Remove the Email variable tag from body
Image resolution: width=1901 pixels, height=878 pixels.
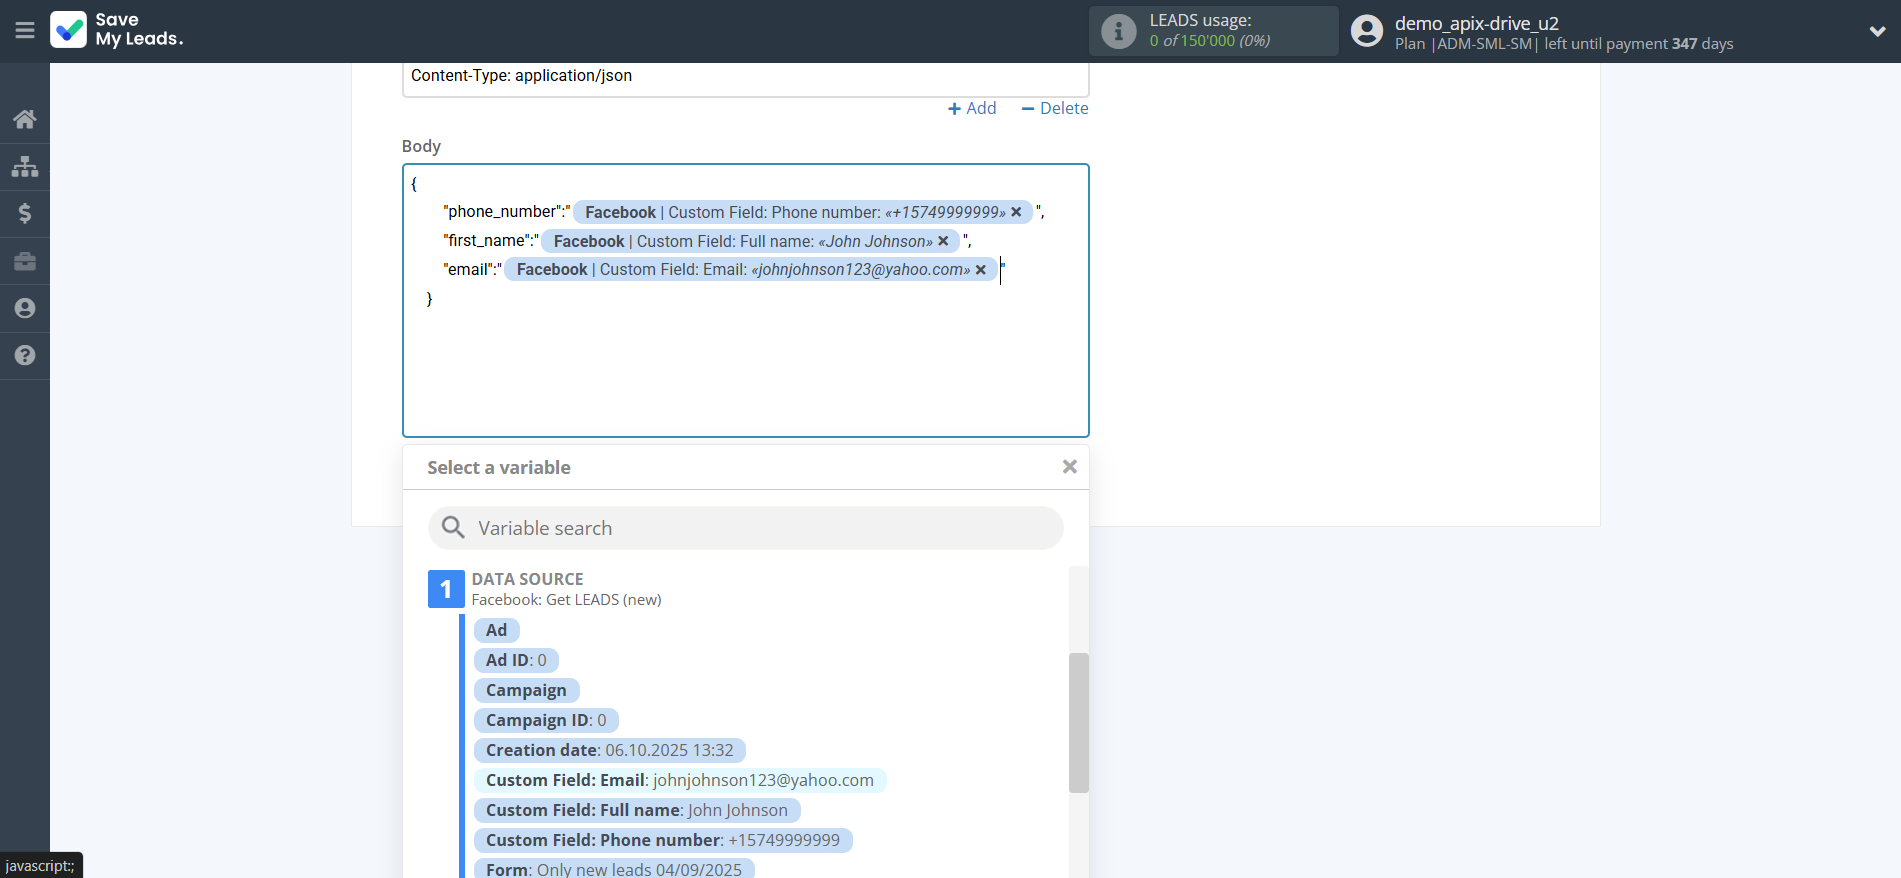point(981,270)
